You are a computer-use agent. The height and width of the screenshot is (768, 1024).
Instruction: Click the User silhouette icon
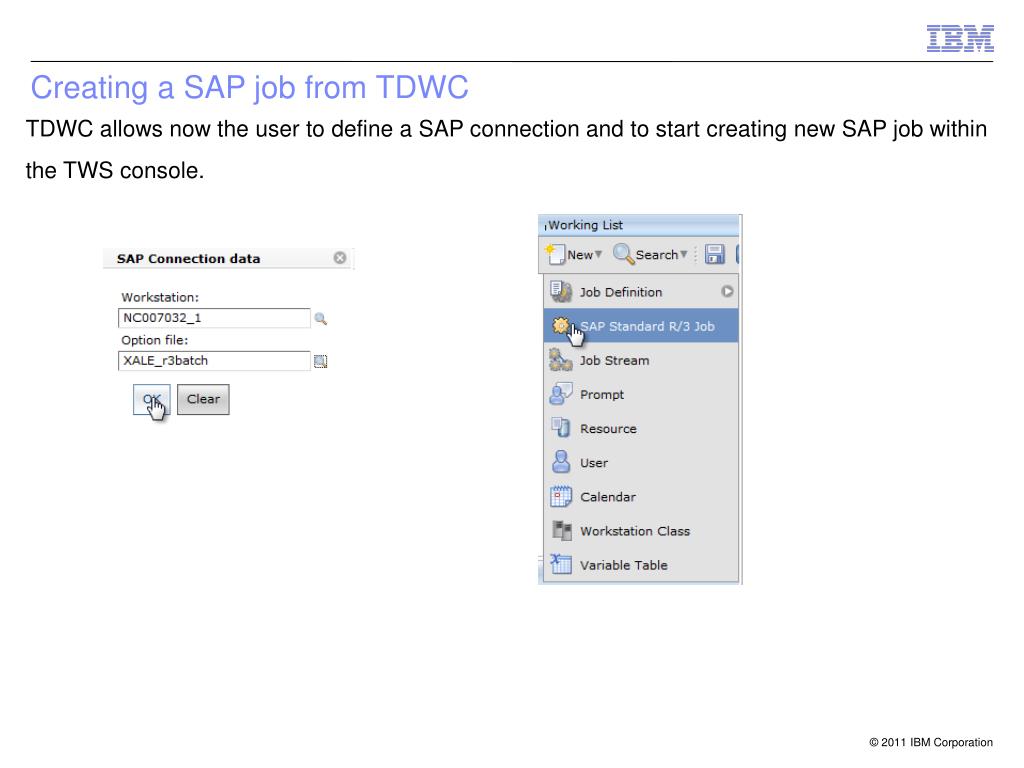(561, 462)
